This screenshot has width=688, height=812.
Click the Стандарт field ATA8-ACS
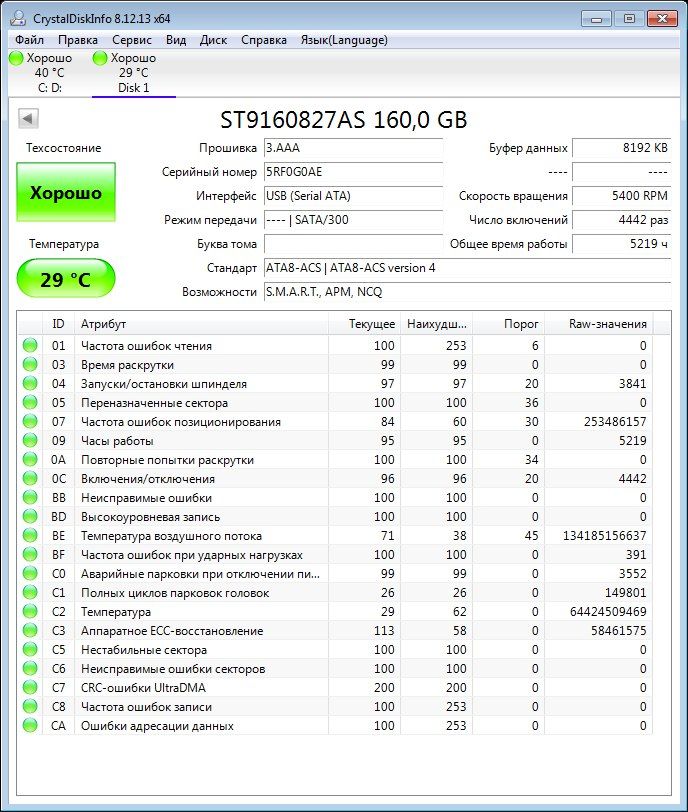[x=467, y=268]
